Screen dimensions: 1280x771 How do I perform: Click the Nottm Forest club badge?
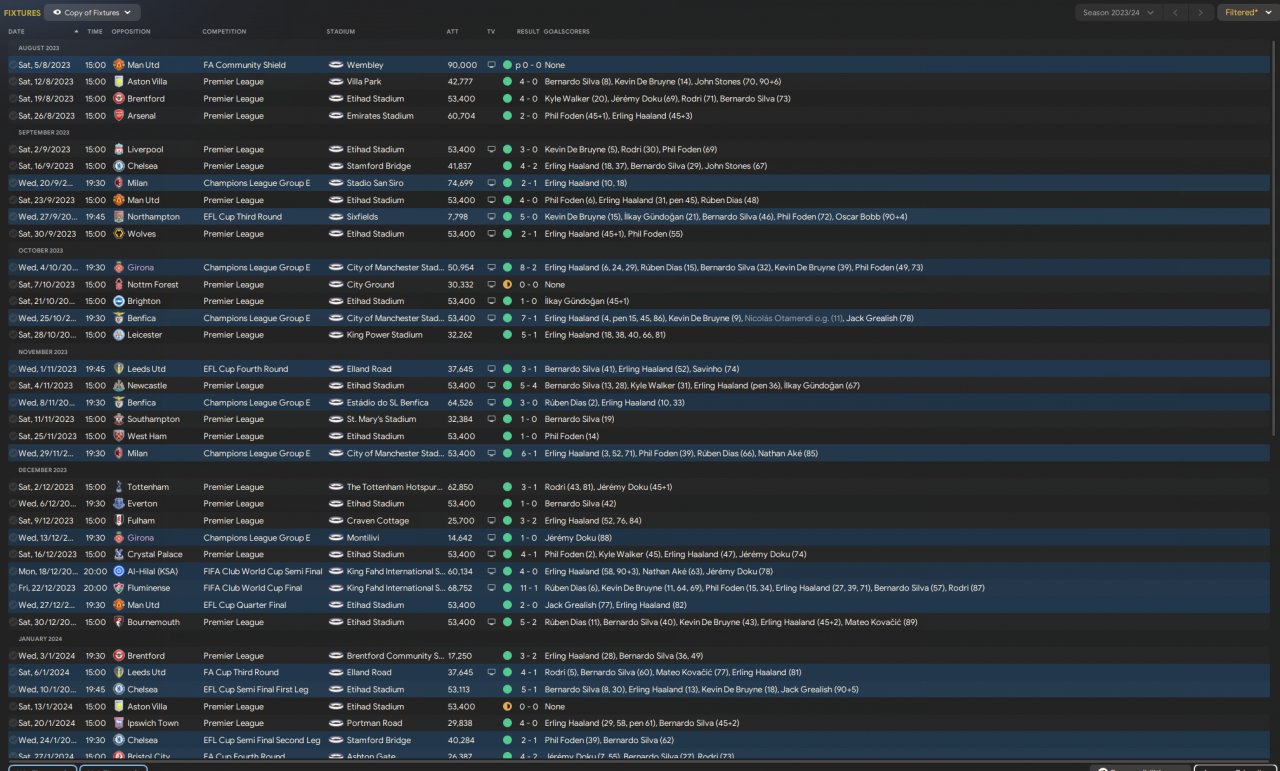pos(118,285)
